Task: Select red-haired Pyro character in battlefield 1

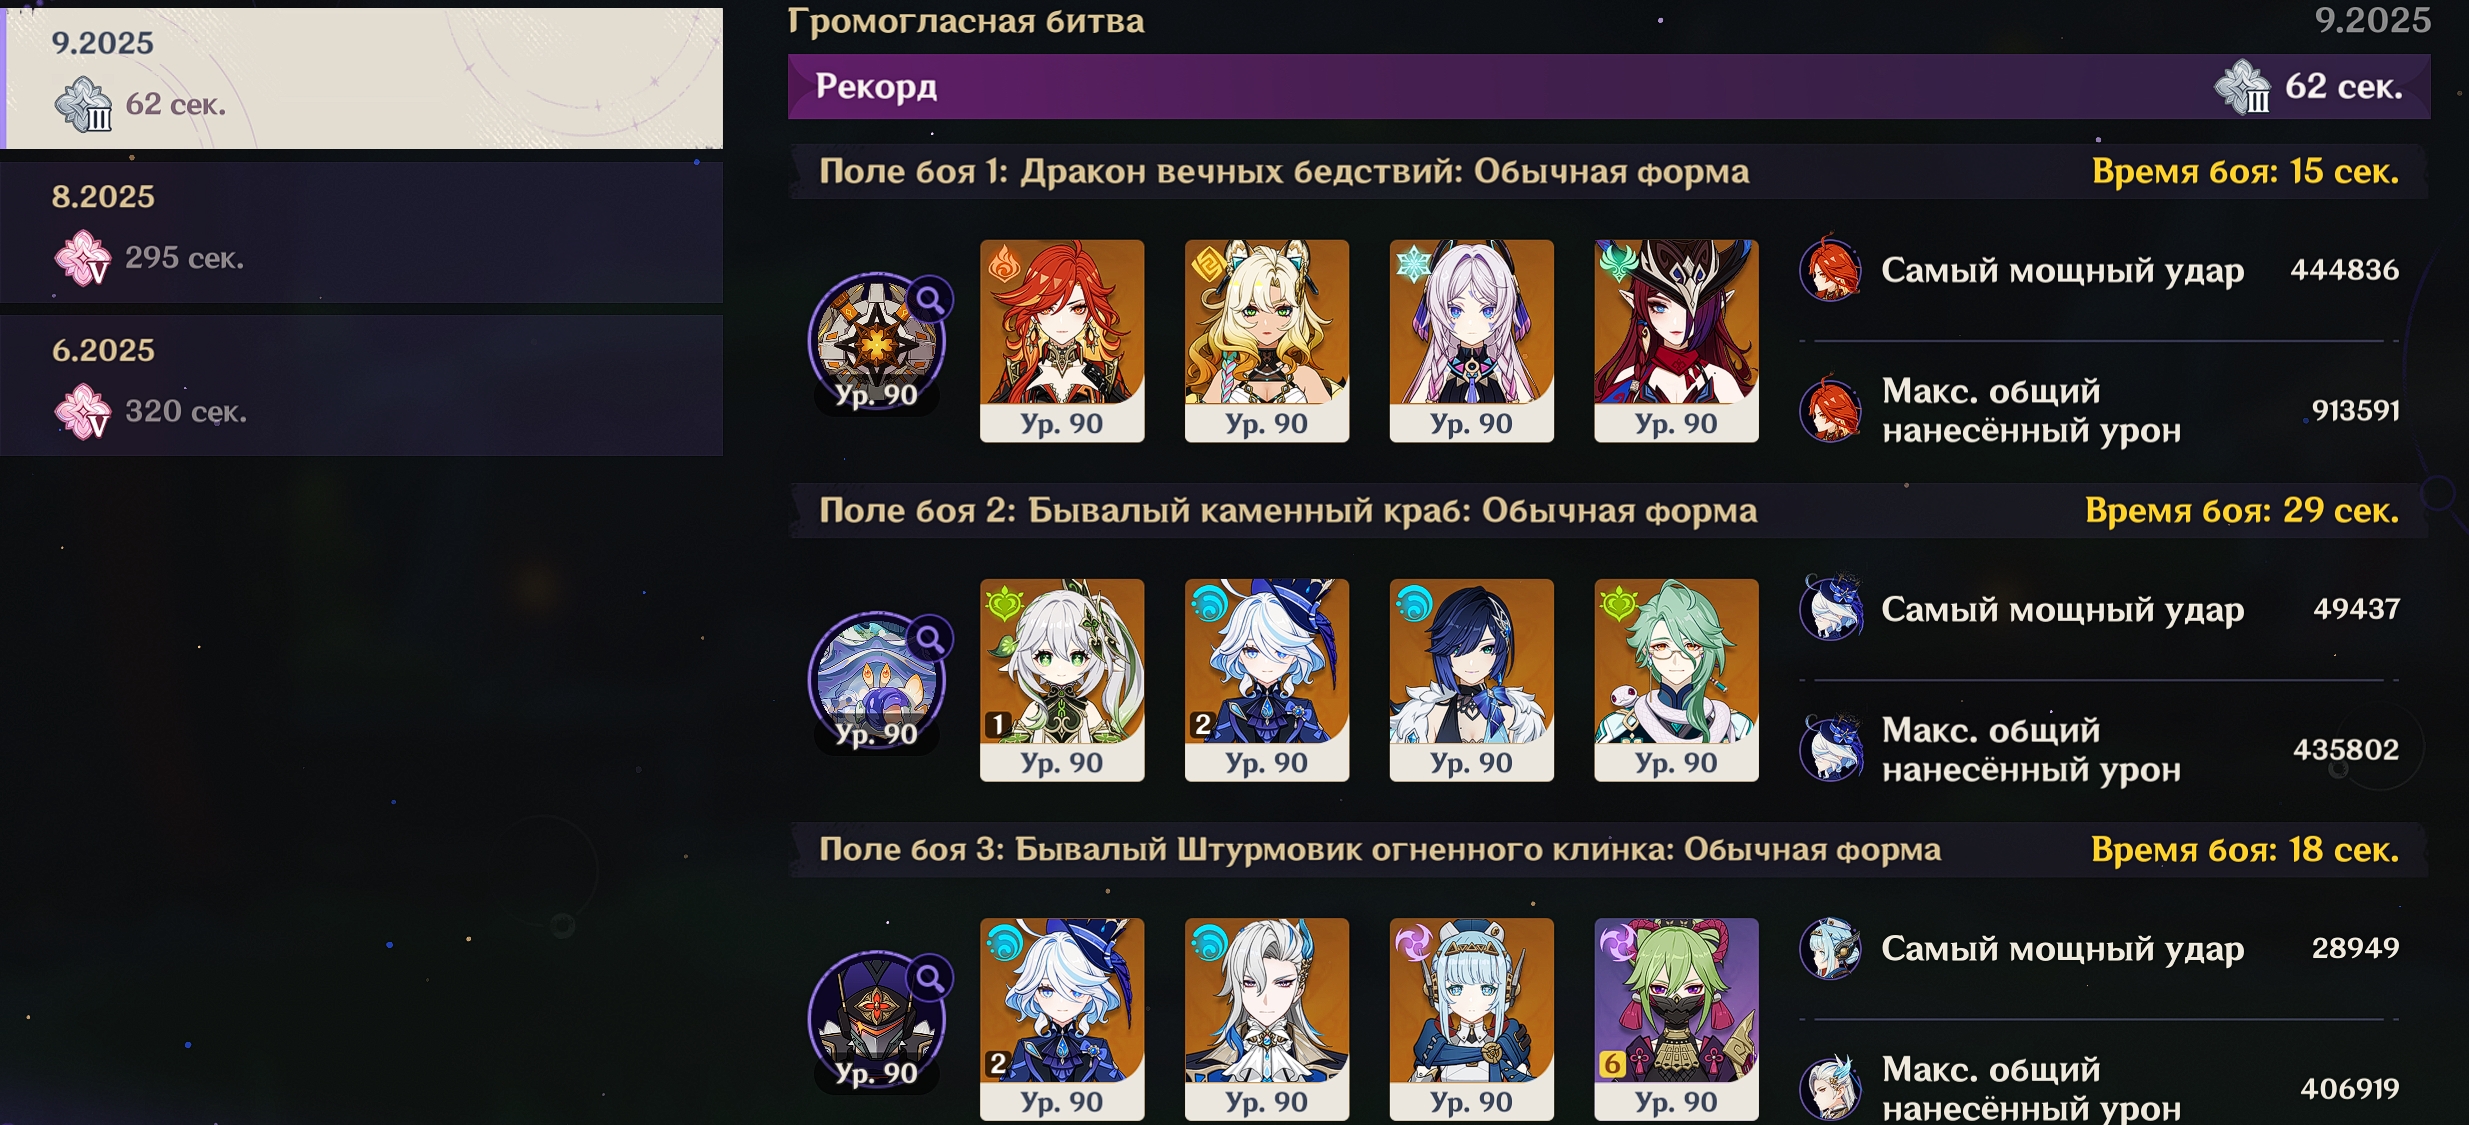Action: [1062, 341]
